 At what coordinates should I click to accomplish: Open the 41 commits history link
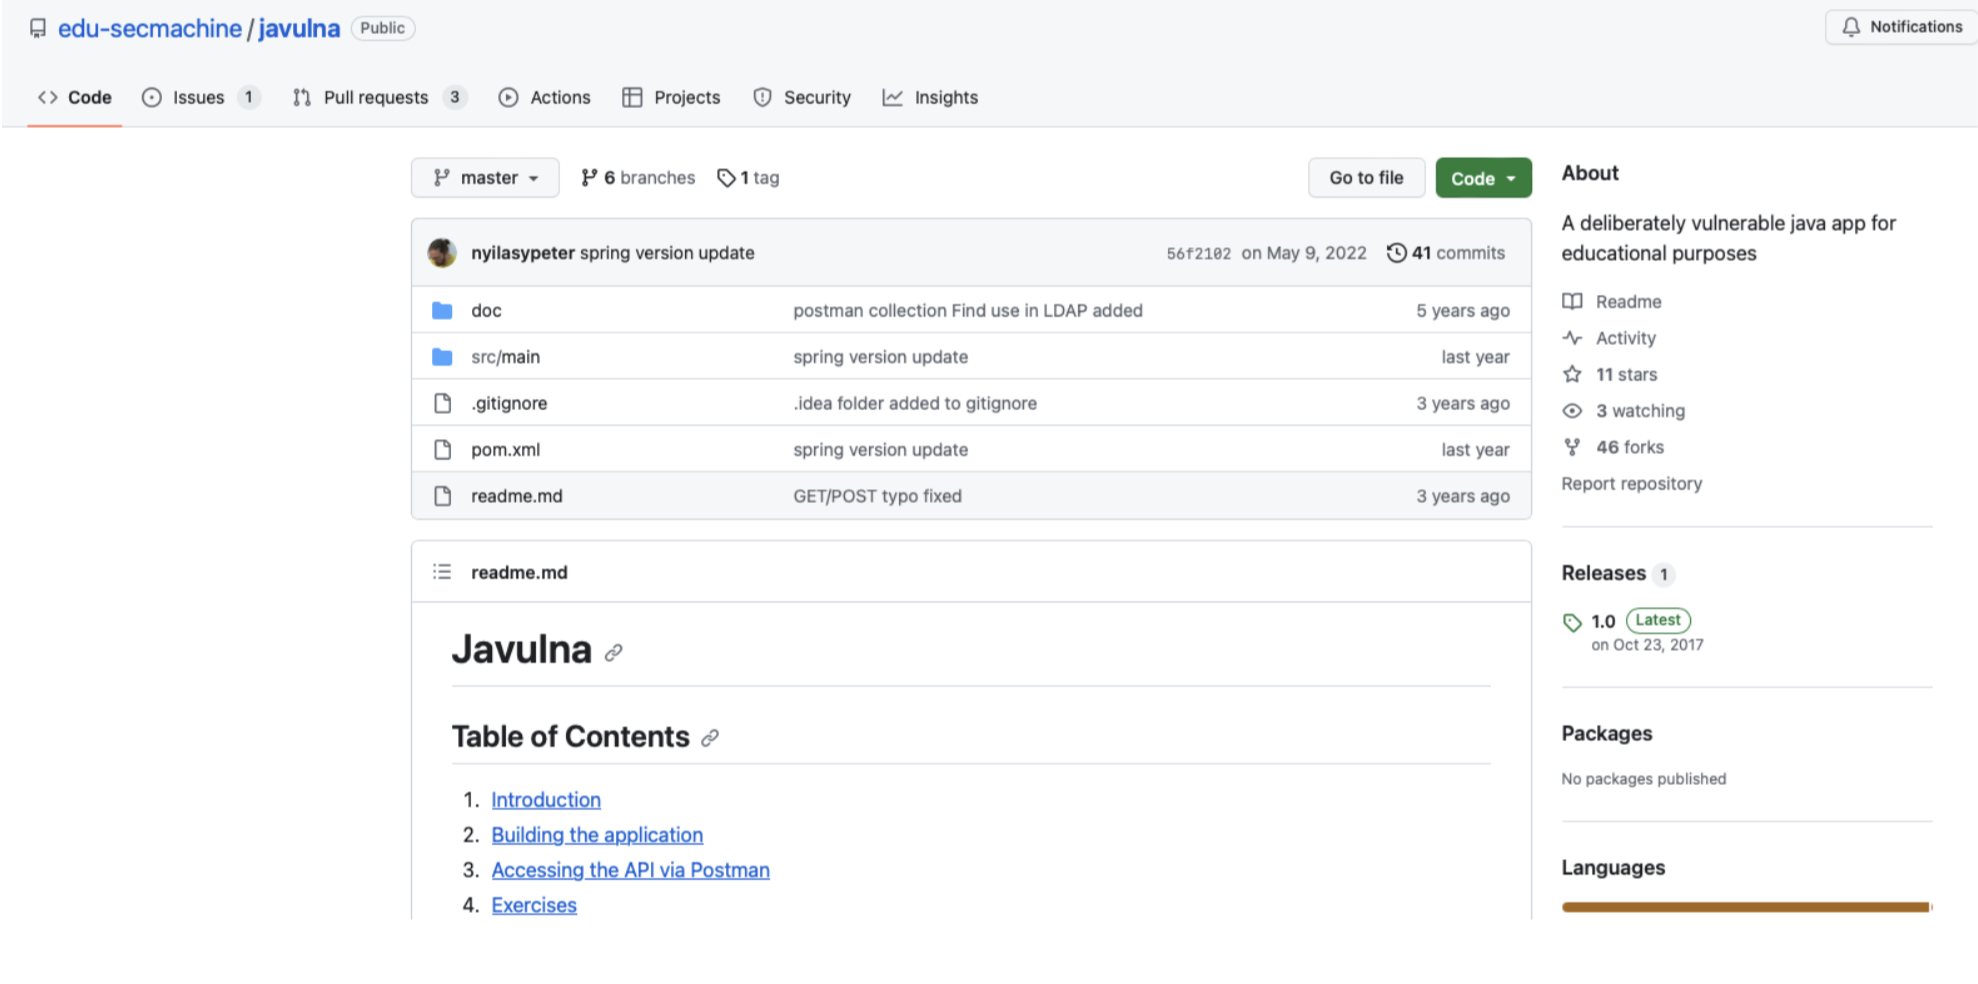pos(1445,253)
